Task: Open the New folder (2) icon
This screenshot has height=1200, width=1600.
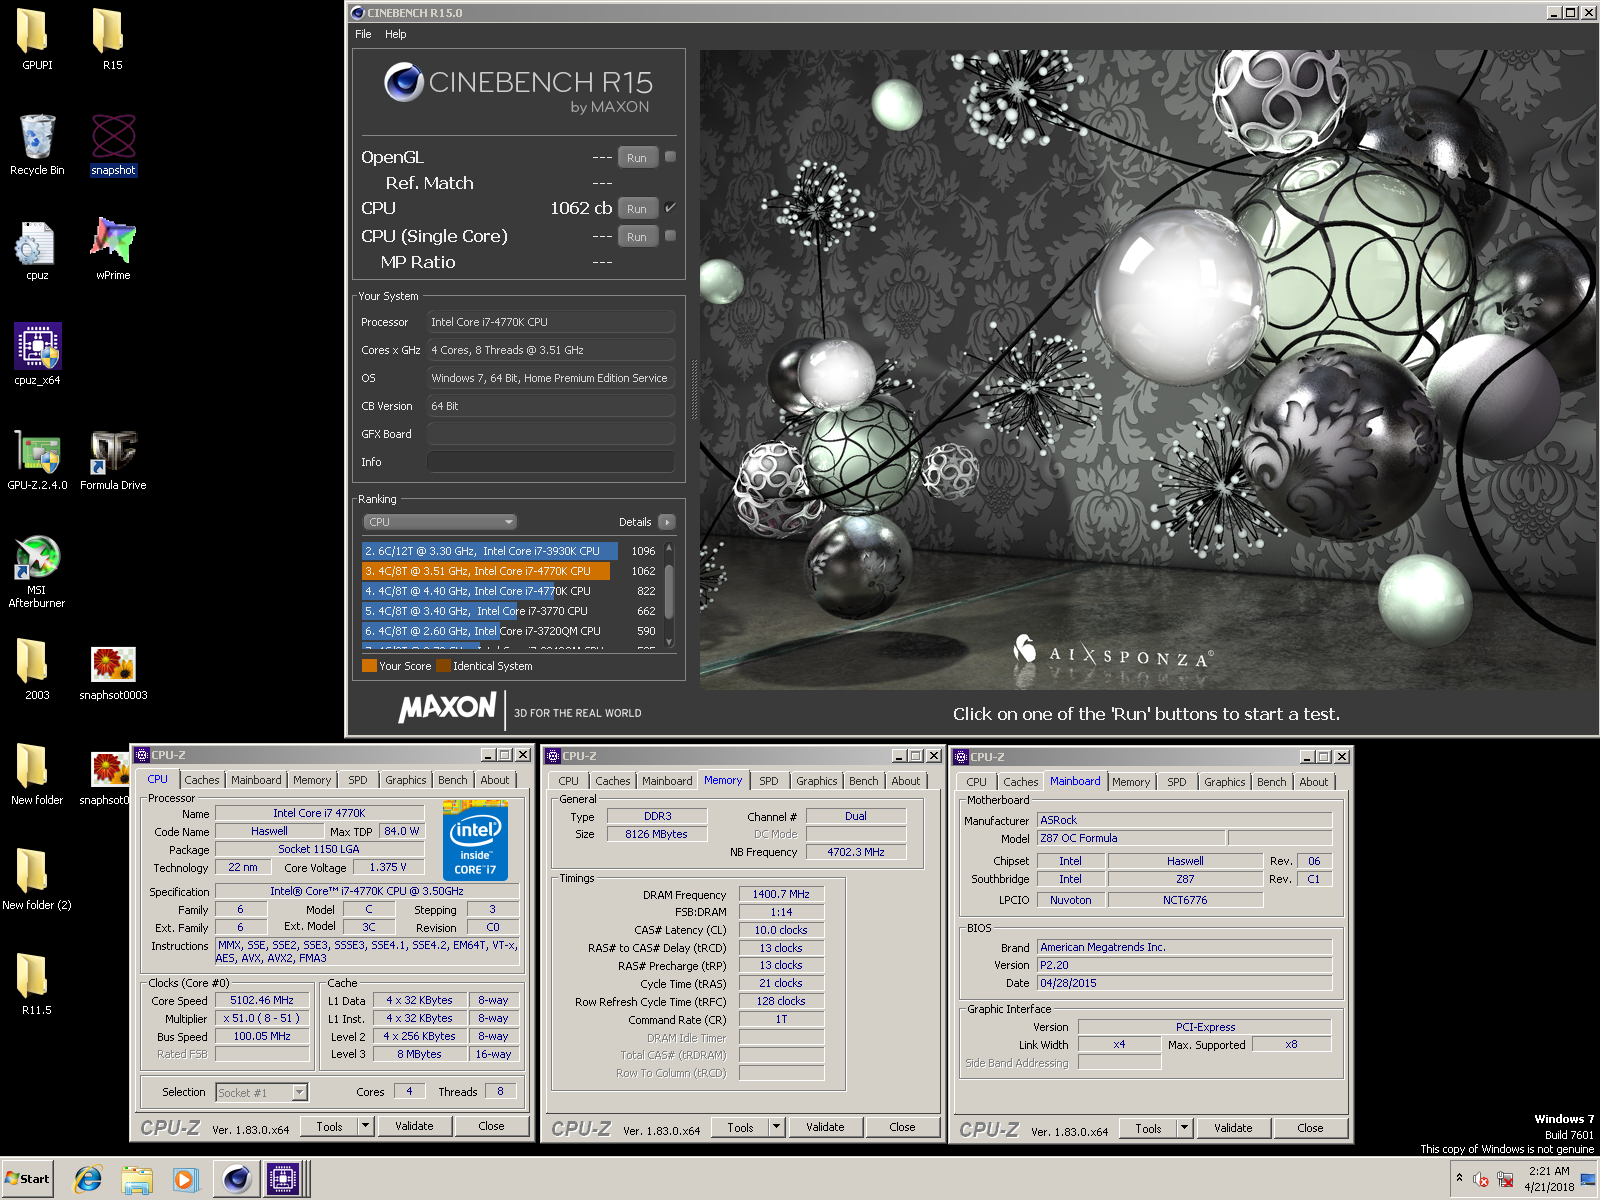Action: click(x=37, y=878)
